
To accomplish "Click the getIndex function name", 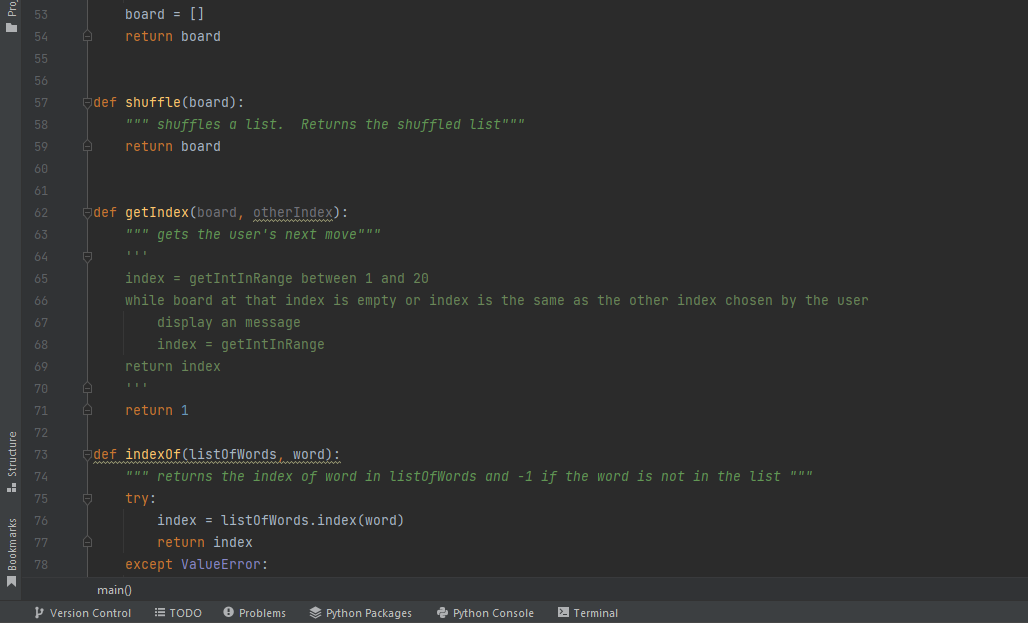I will [157, 212].
